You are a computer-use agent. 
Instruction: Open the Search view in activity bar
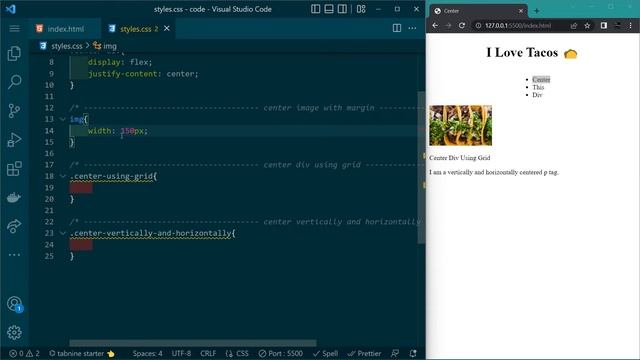[14, 82]
